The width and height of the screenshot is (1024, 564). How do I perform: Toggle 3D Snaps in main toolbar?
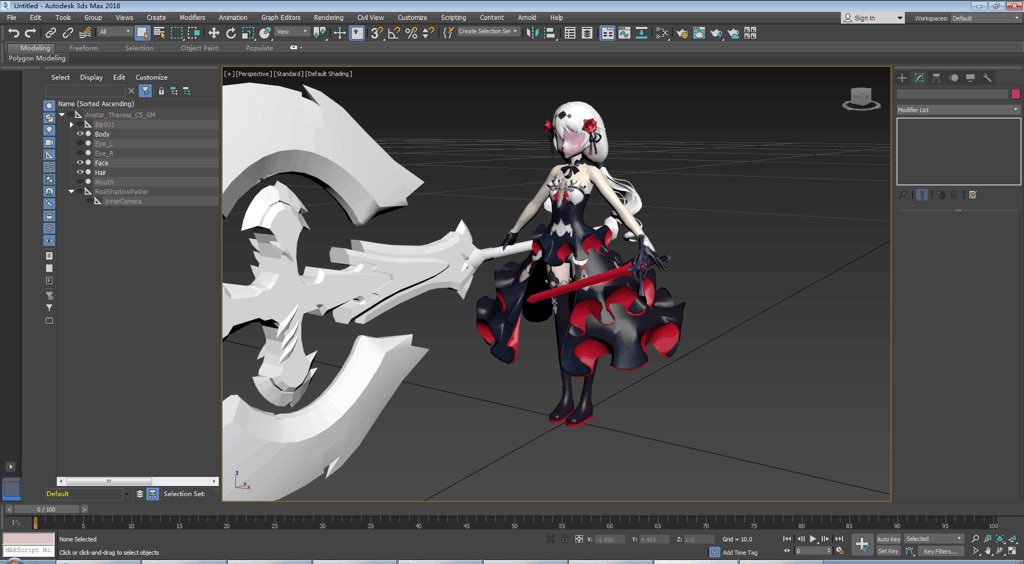click(377, 33)
